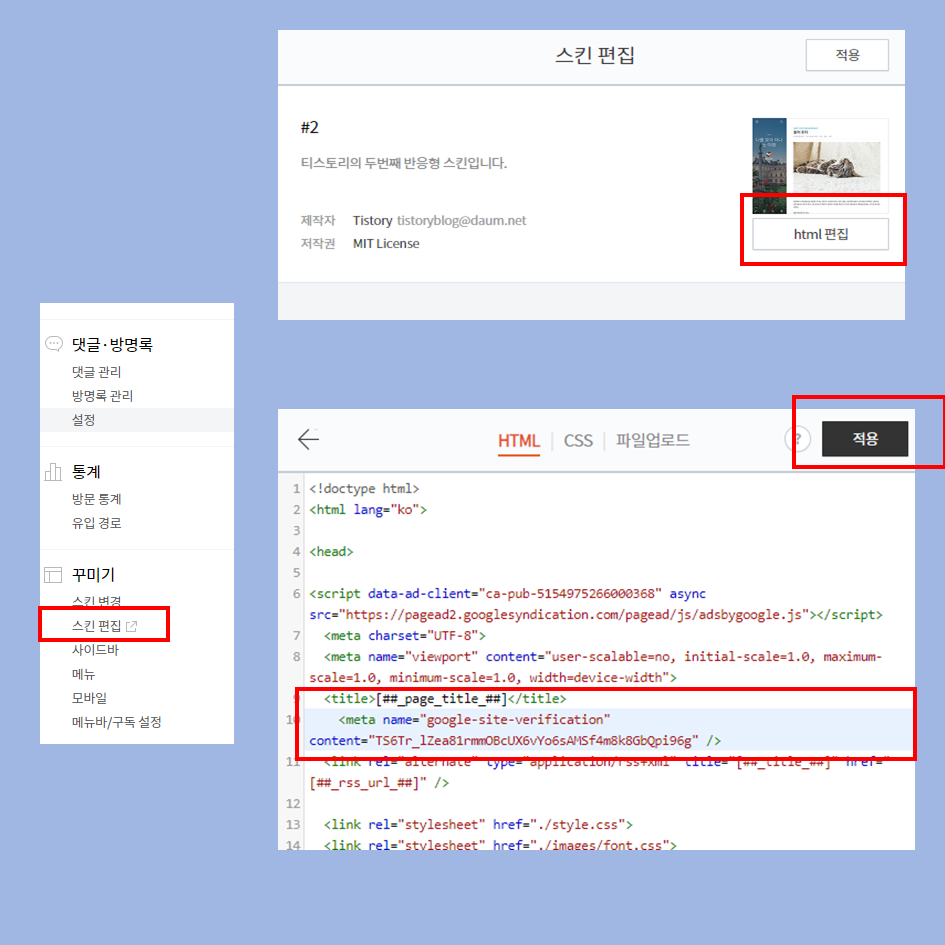Click the Tistory author name

[372, 221]
